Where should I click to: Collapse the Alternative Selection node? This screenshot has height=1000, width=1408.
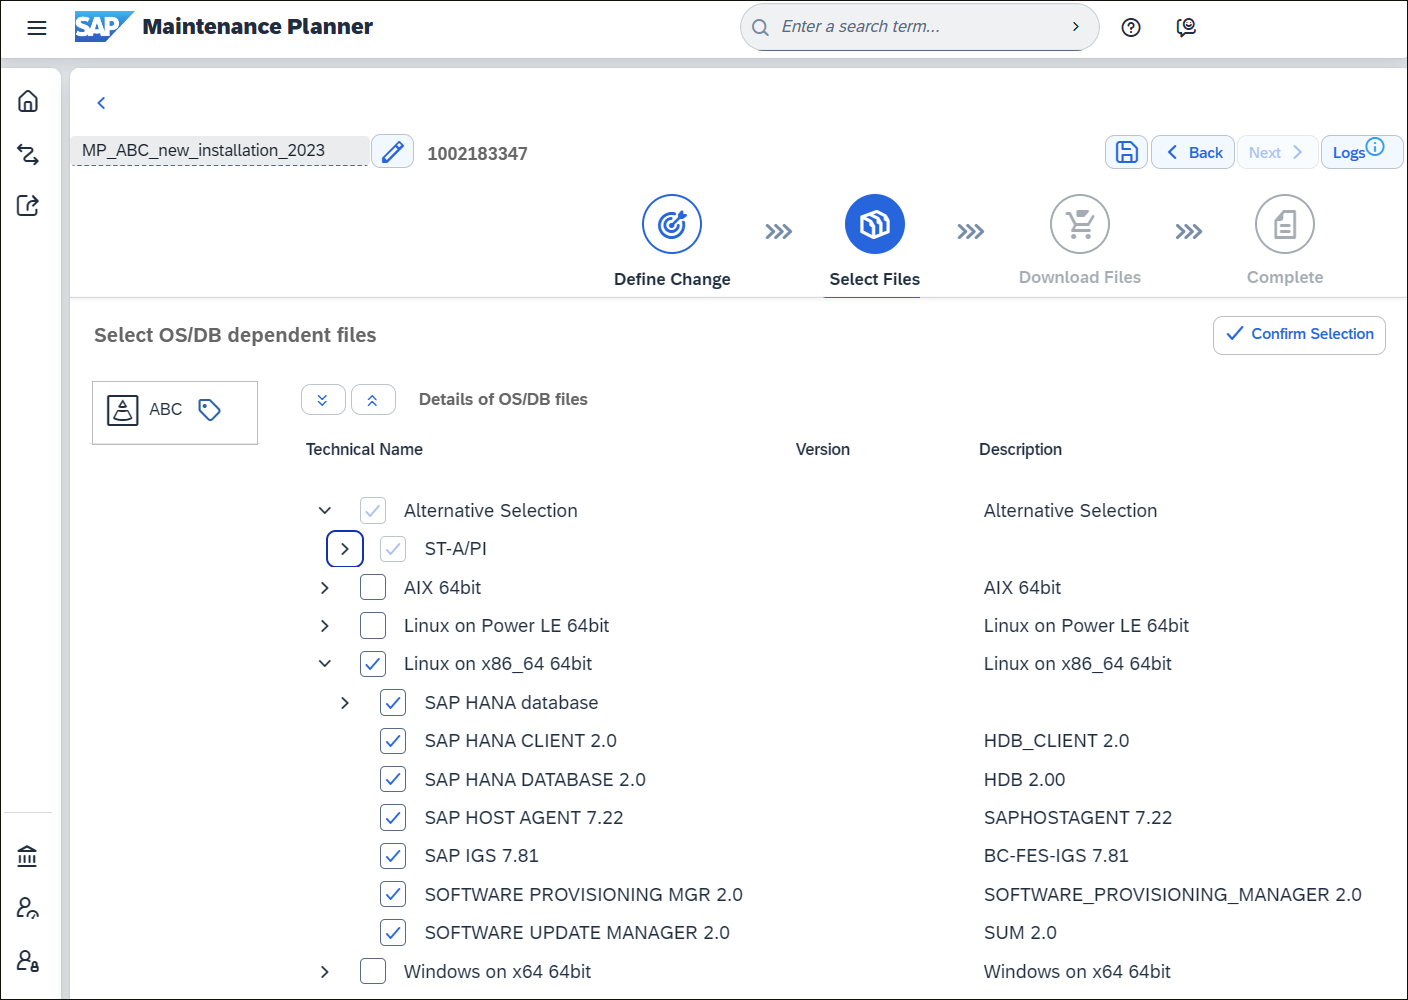pos(325,510)
